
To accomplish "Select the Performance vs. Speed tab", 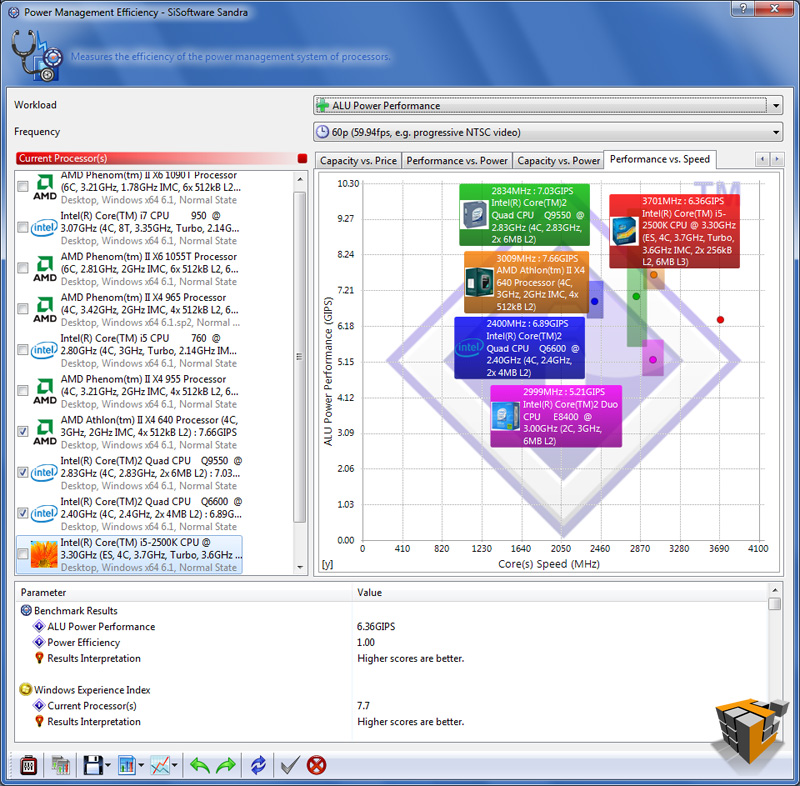I will pyautogui.click(x=660, y=159).
